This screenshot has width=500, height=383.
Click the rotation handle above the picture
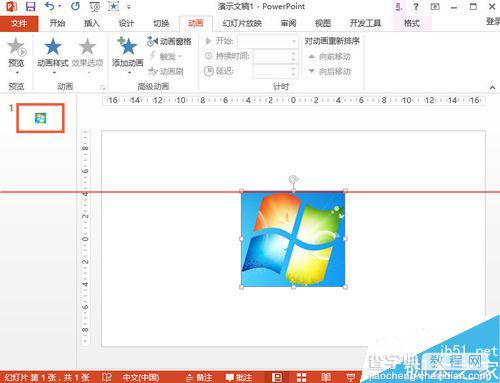293,180
